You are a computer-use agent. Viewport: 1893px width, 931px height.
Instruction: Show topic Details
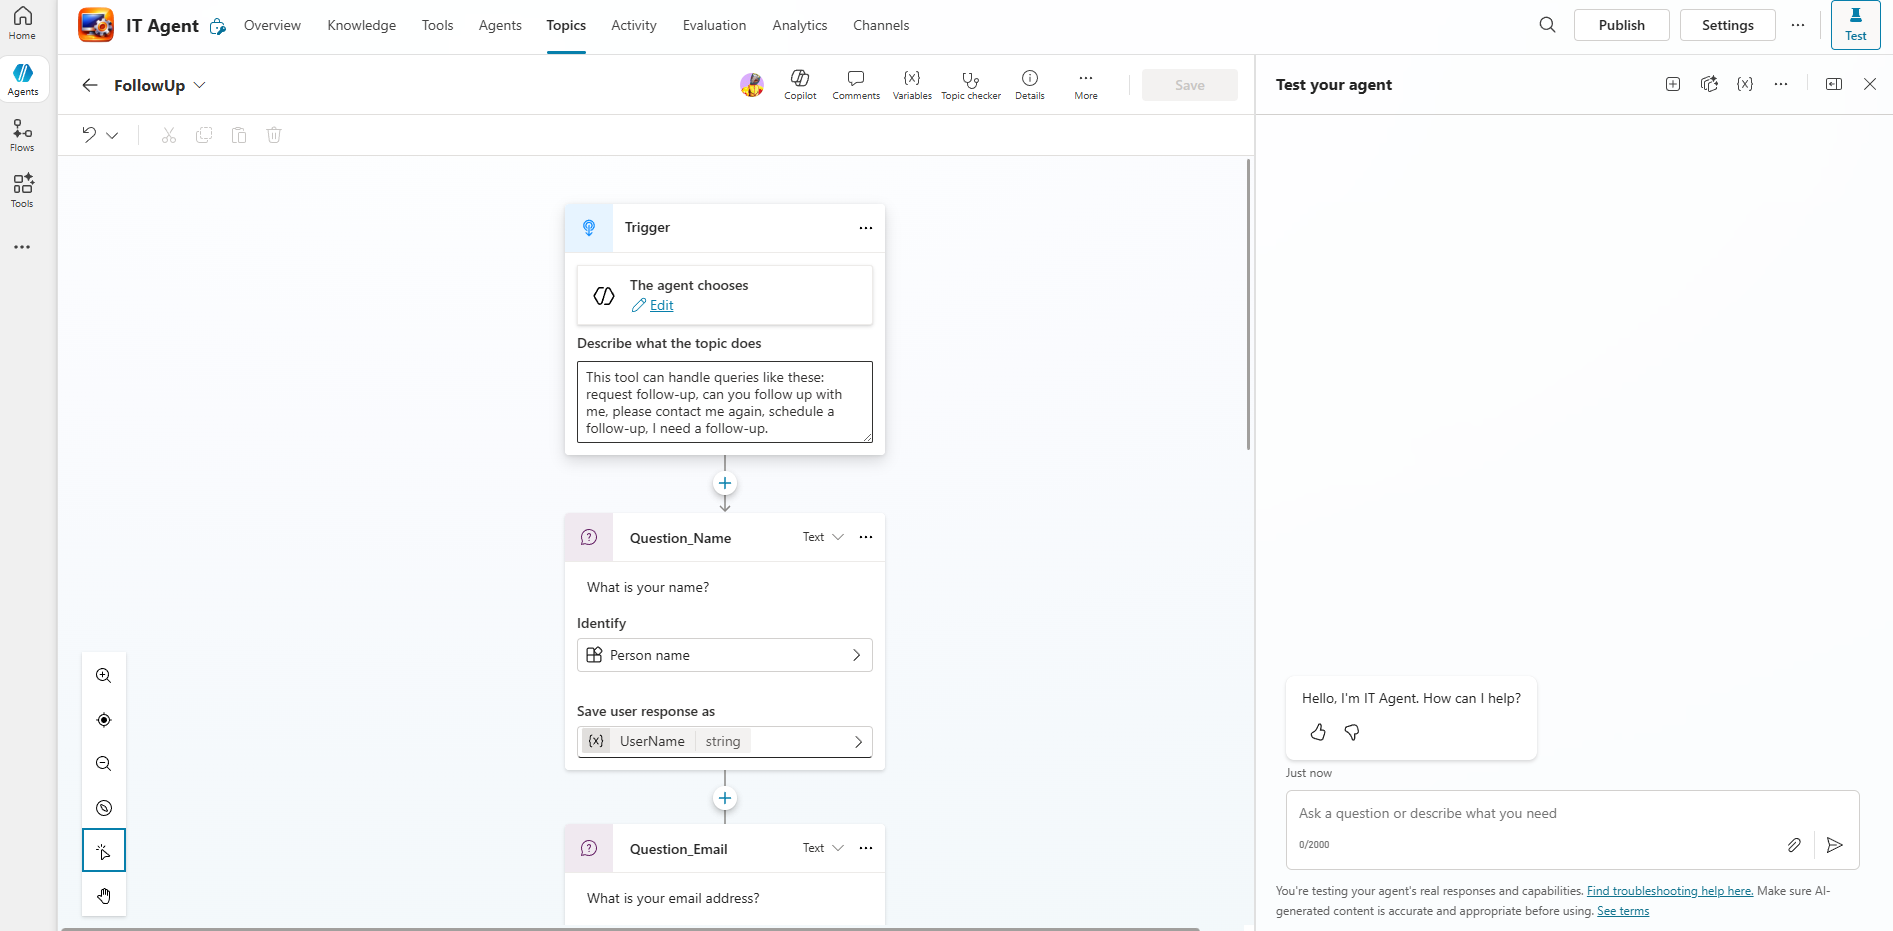(1029, 84)
